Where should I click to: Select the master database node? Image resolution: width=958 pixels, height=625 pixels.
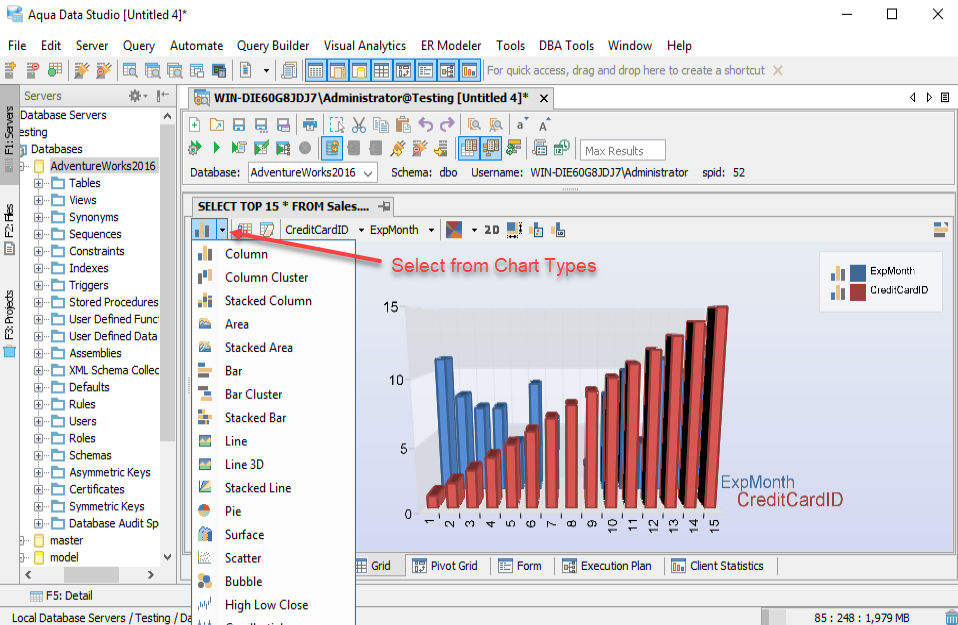click(x=66, y=540)
